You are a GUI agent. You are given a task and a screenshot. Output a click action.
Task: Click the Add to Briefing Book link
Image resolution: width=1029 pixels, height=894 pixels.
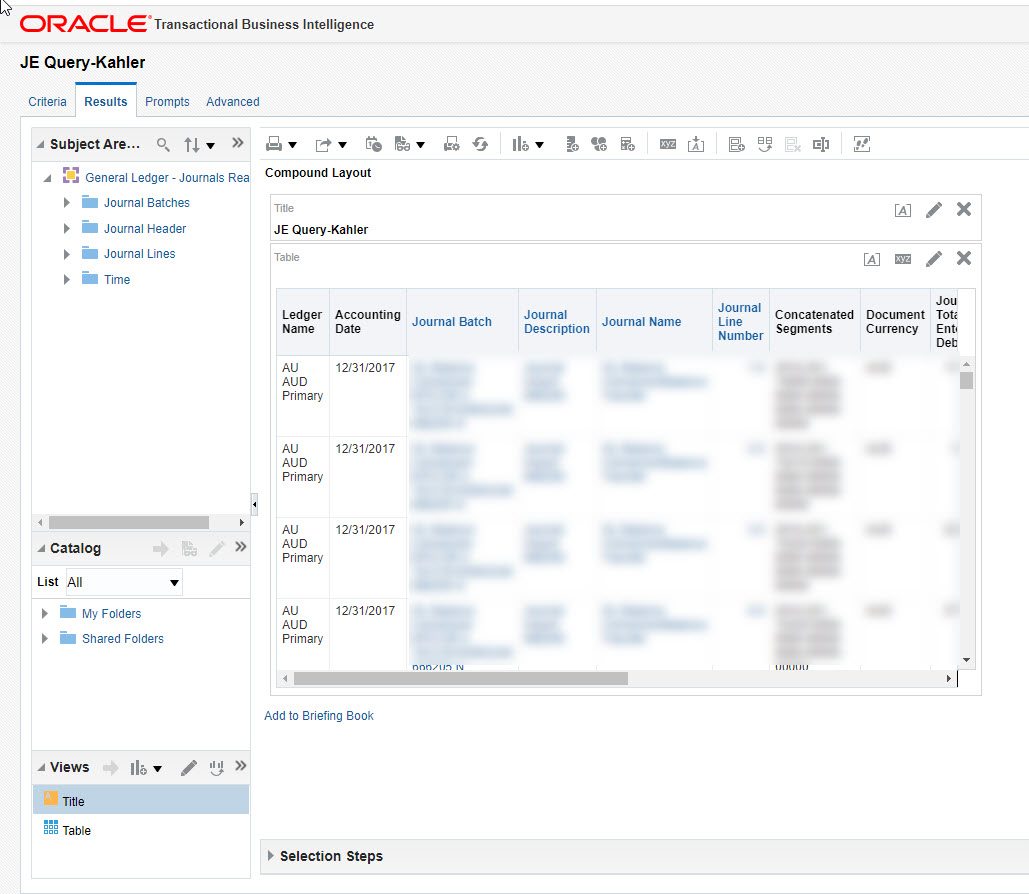318,715
